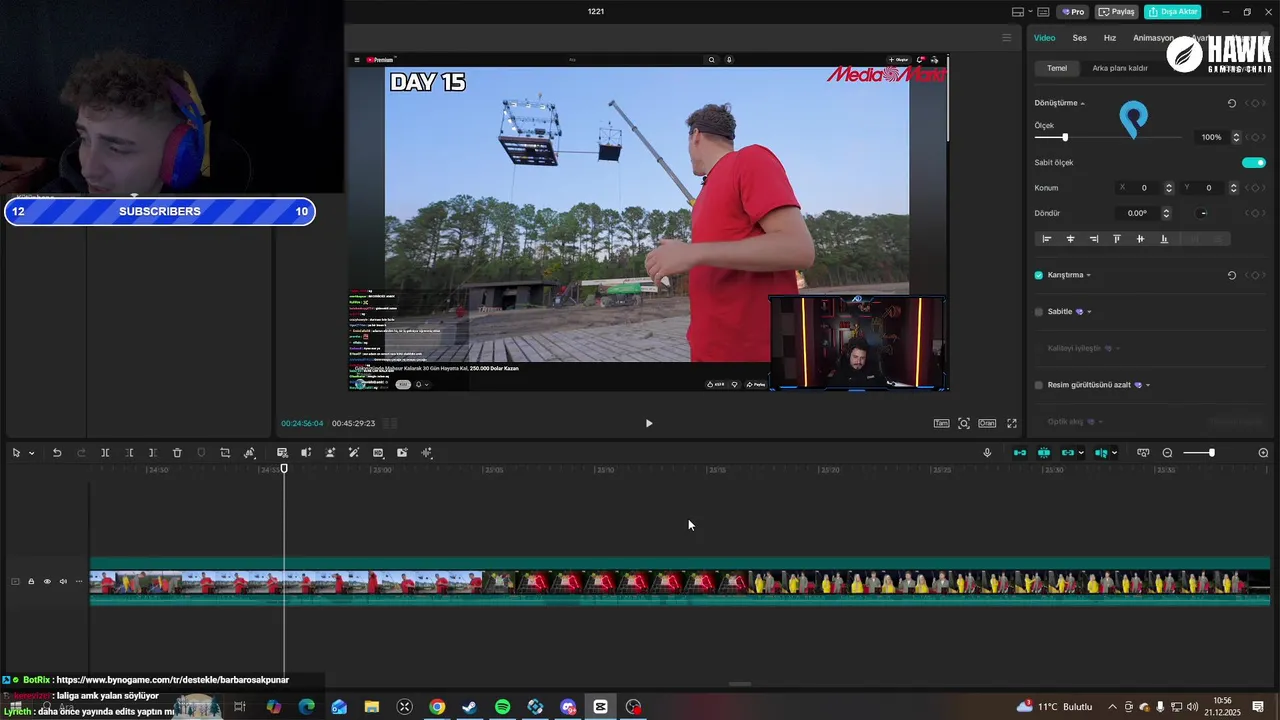Align clip to bottom edge
The height and width of the screenshot is (720, 1280).
[x=1164, y=239]
